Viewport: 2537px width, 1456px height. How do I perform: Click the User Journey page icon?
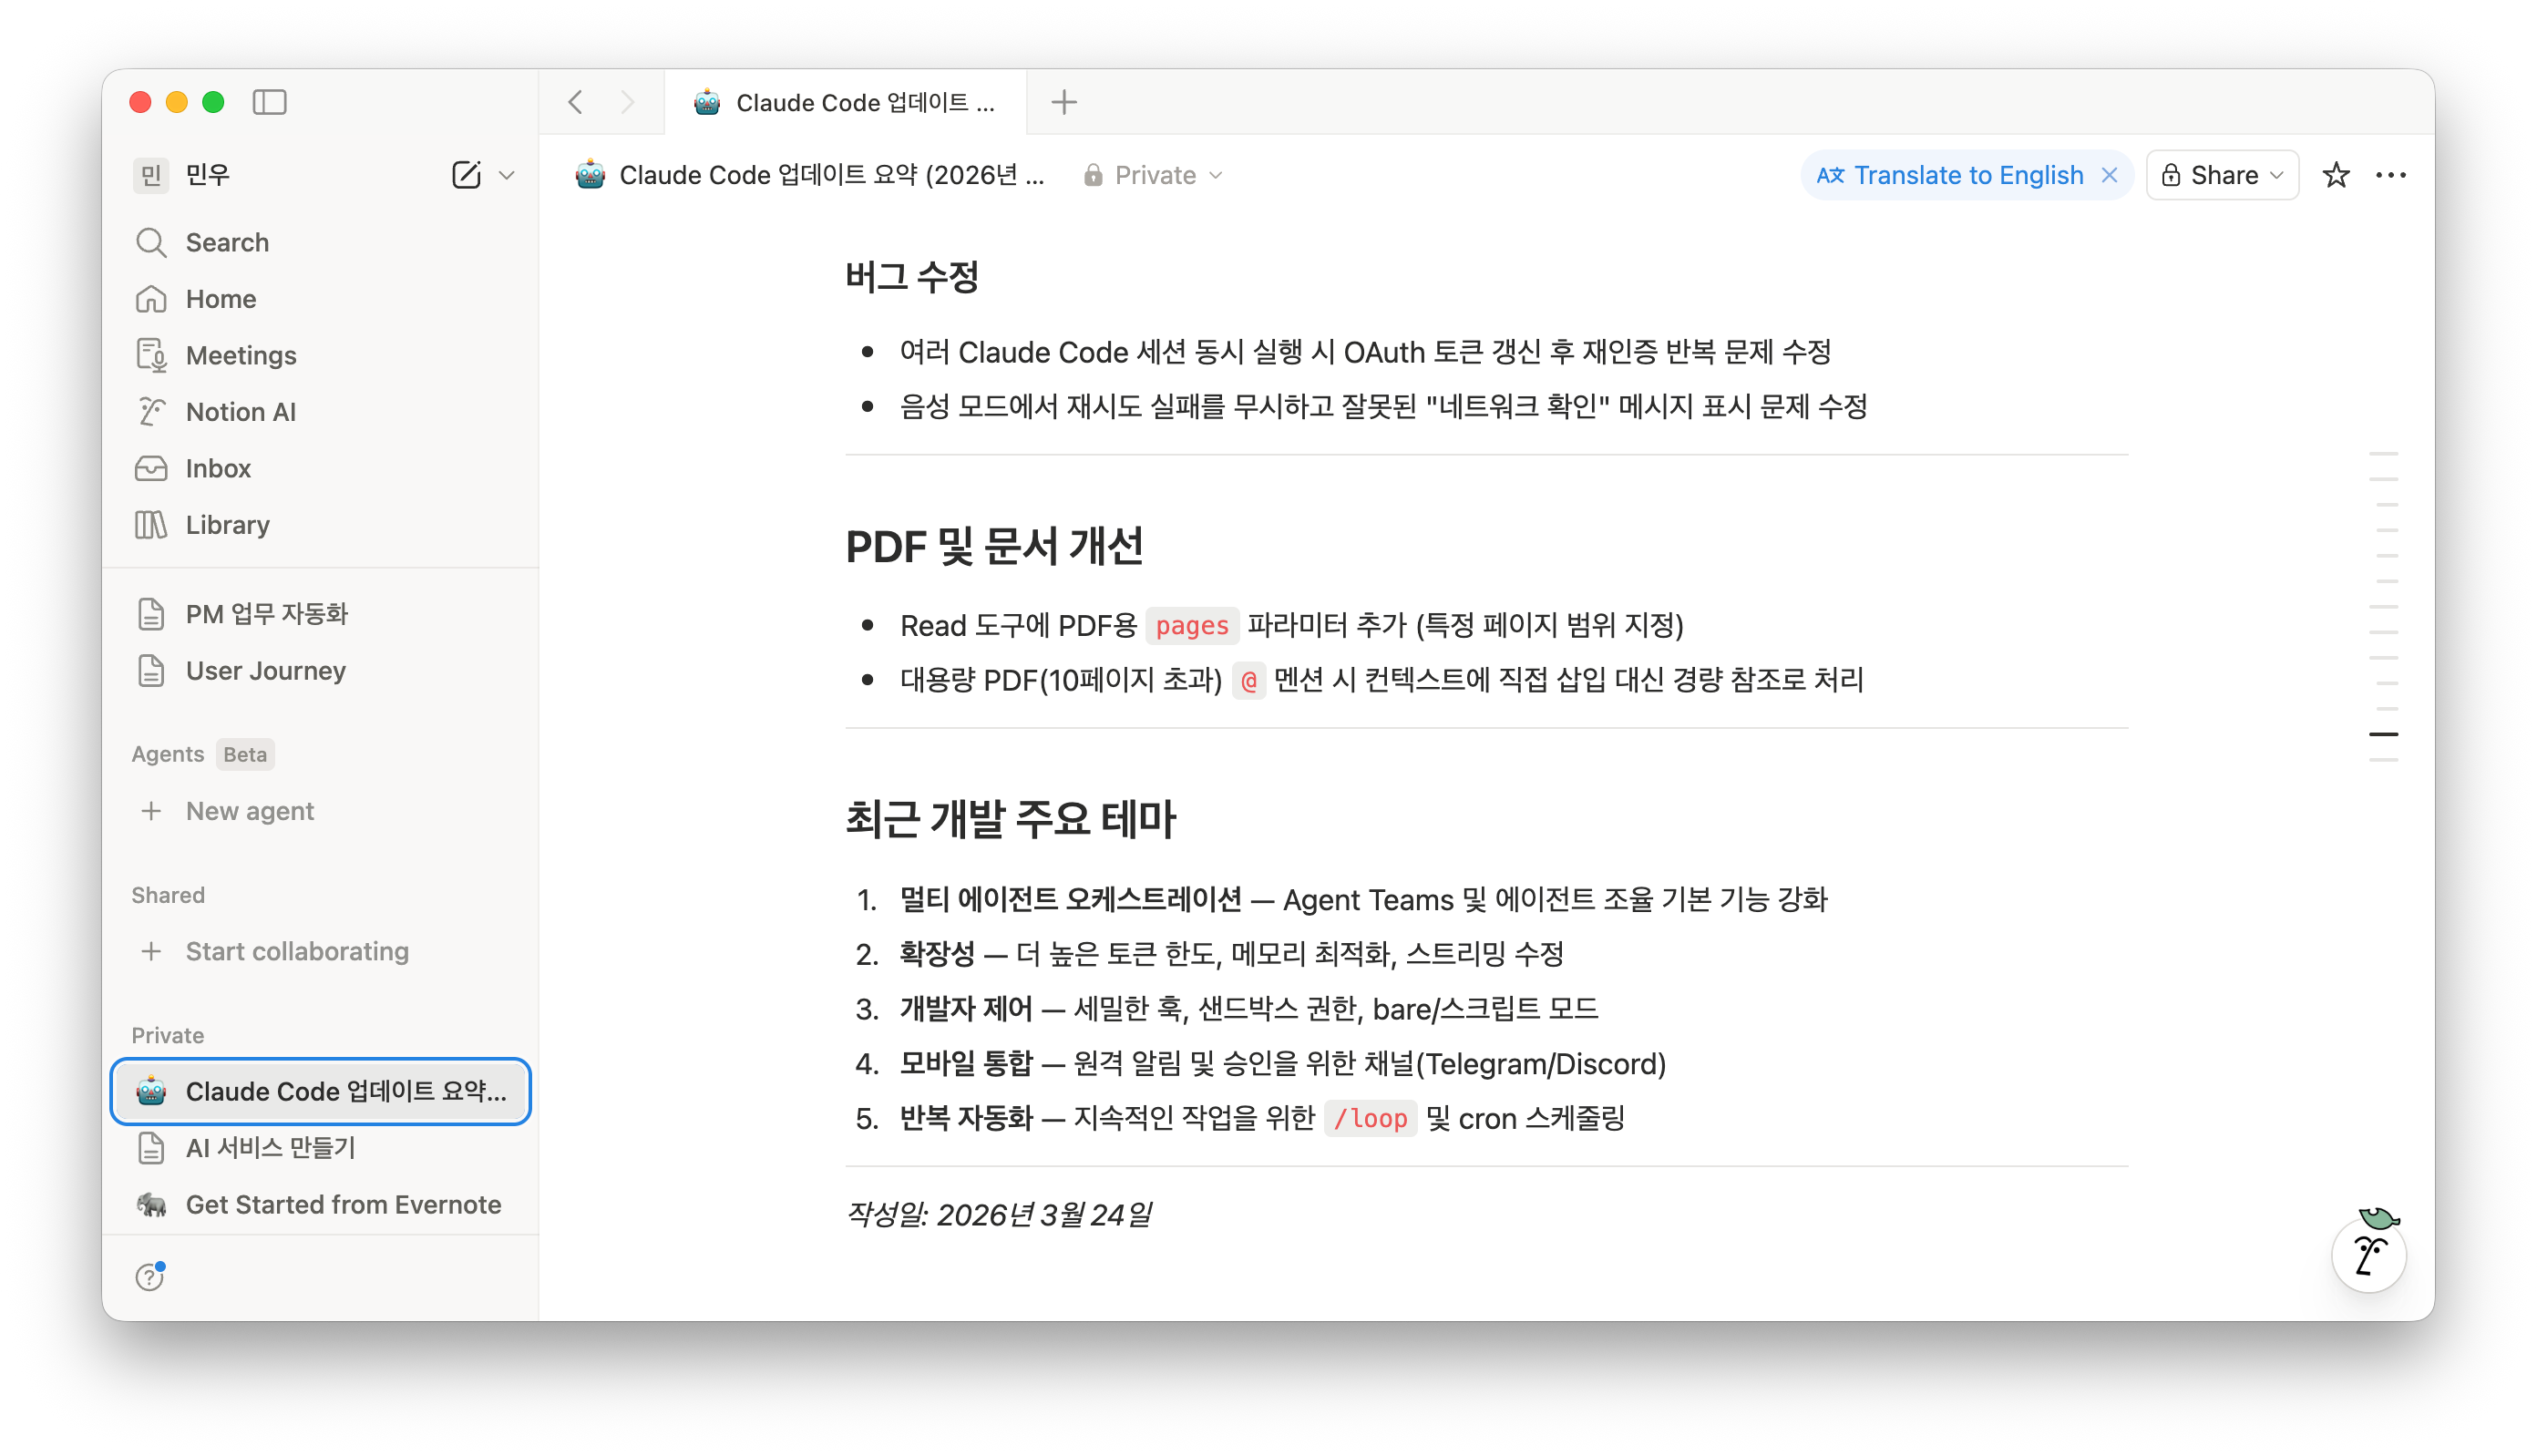(x=151, y=671)
